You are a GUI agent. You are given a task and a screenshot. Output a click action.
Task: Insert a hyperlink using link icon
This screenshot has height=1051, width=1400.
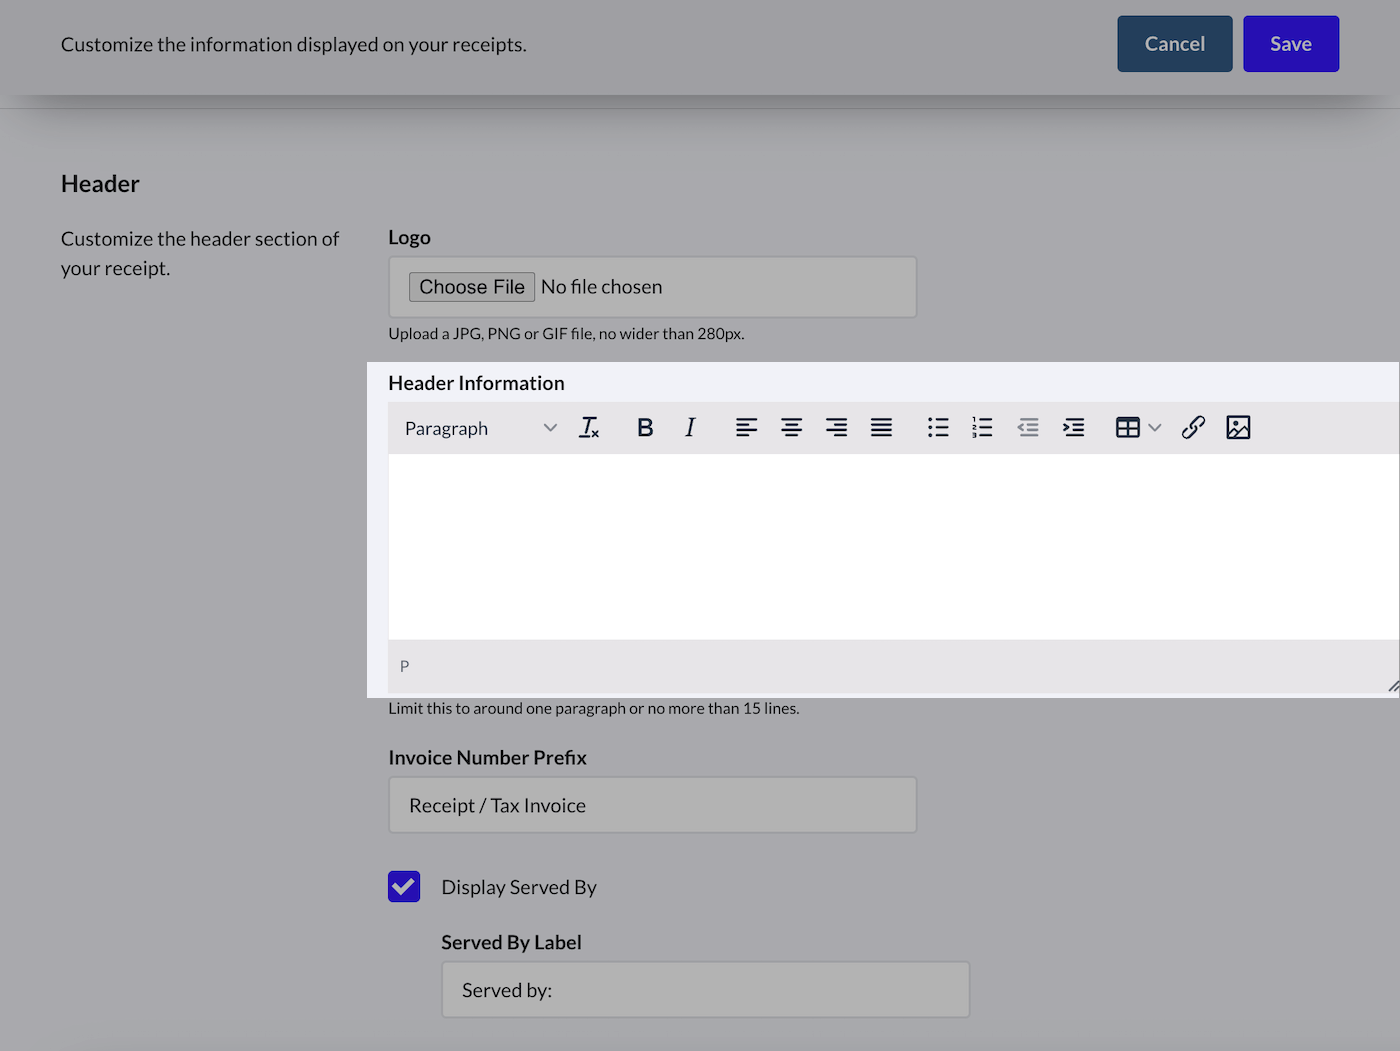[x=1193, y=428]
